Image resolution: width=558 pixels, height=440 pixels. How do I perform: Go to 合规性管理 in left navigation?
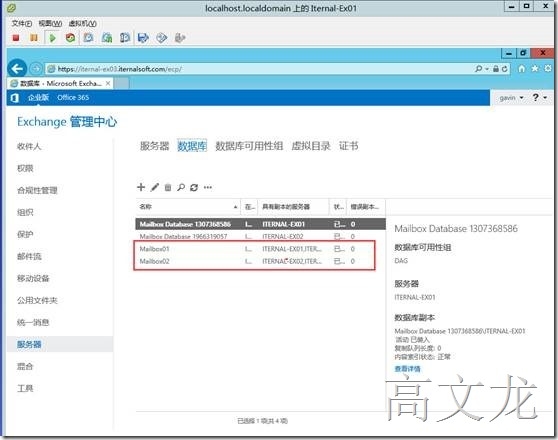(37, 190)
